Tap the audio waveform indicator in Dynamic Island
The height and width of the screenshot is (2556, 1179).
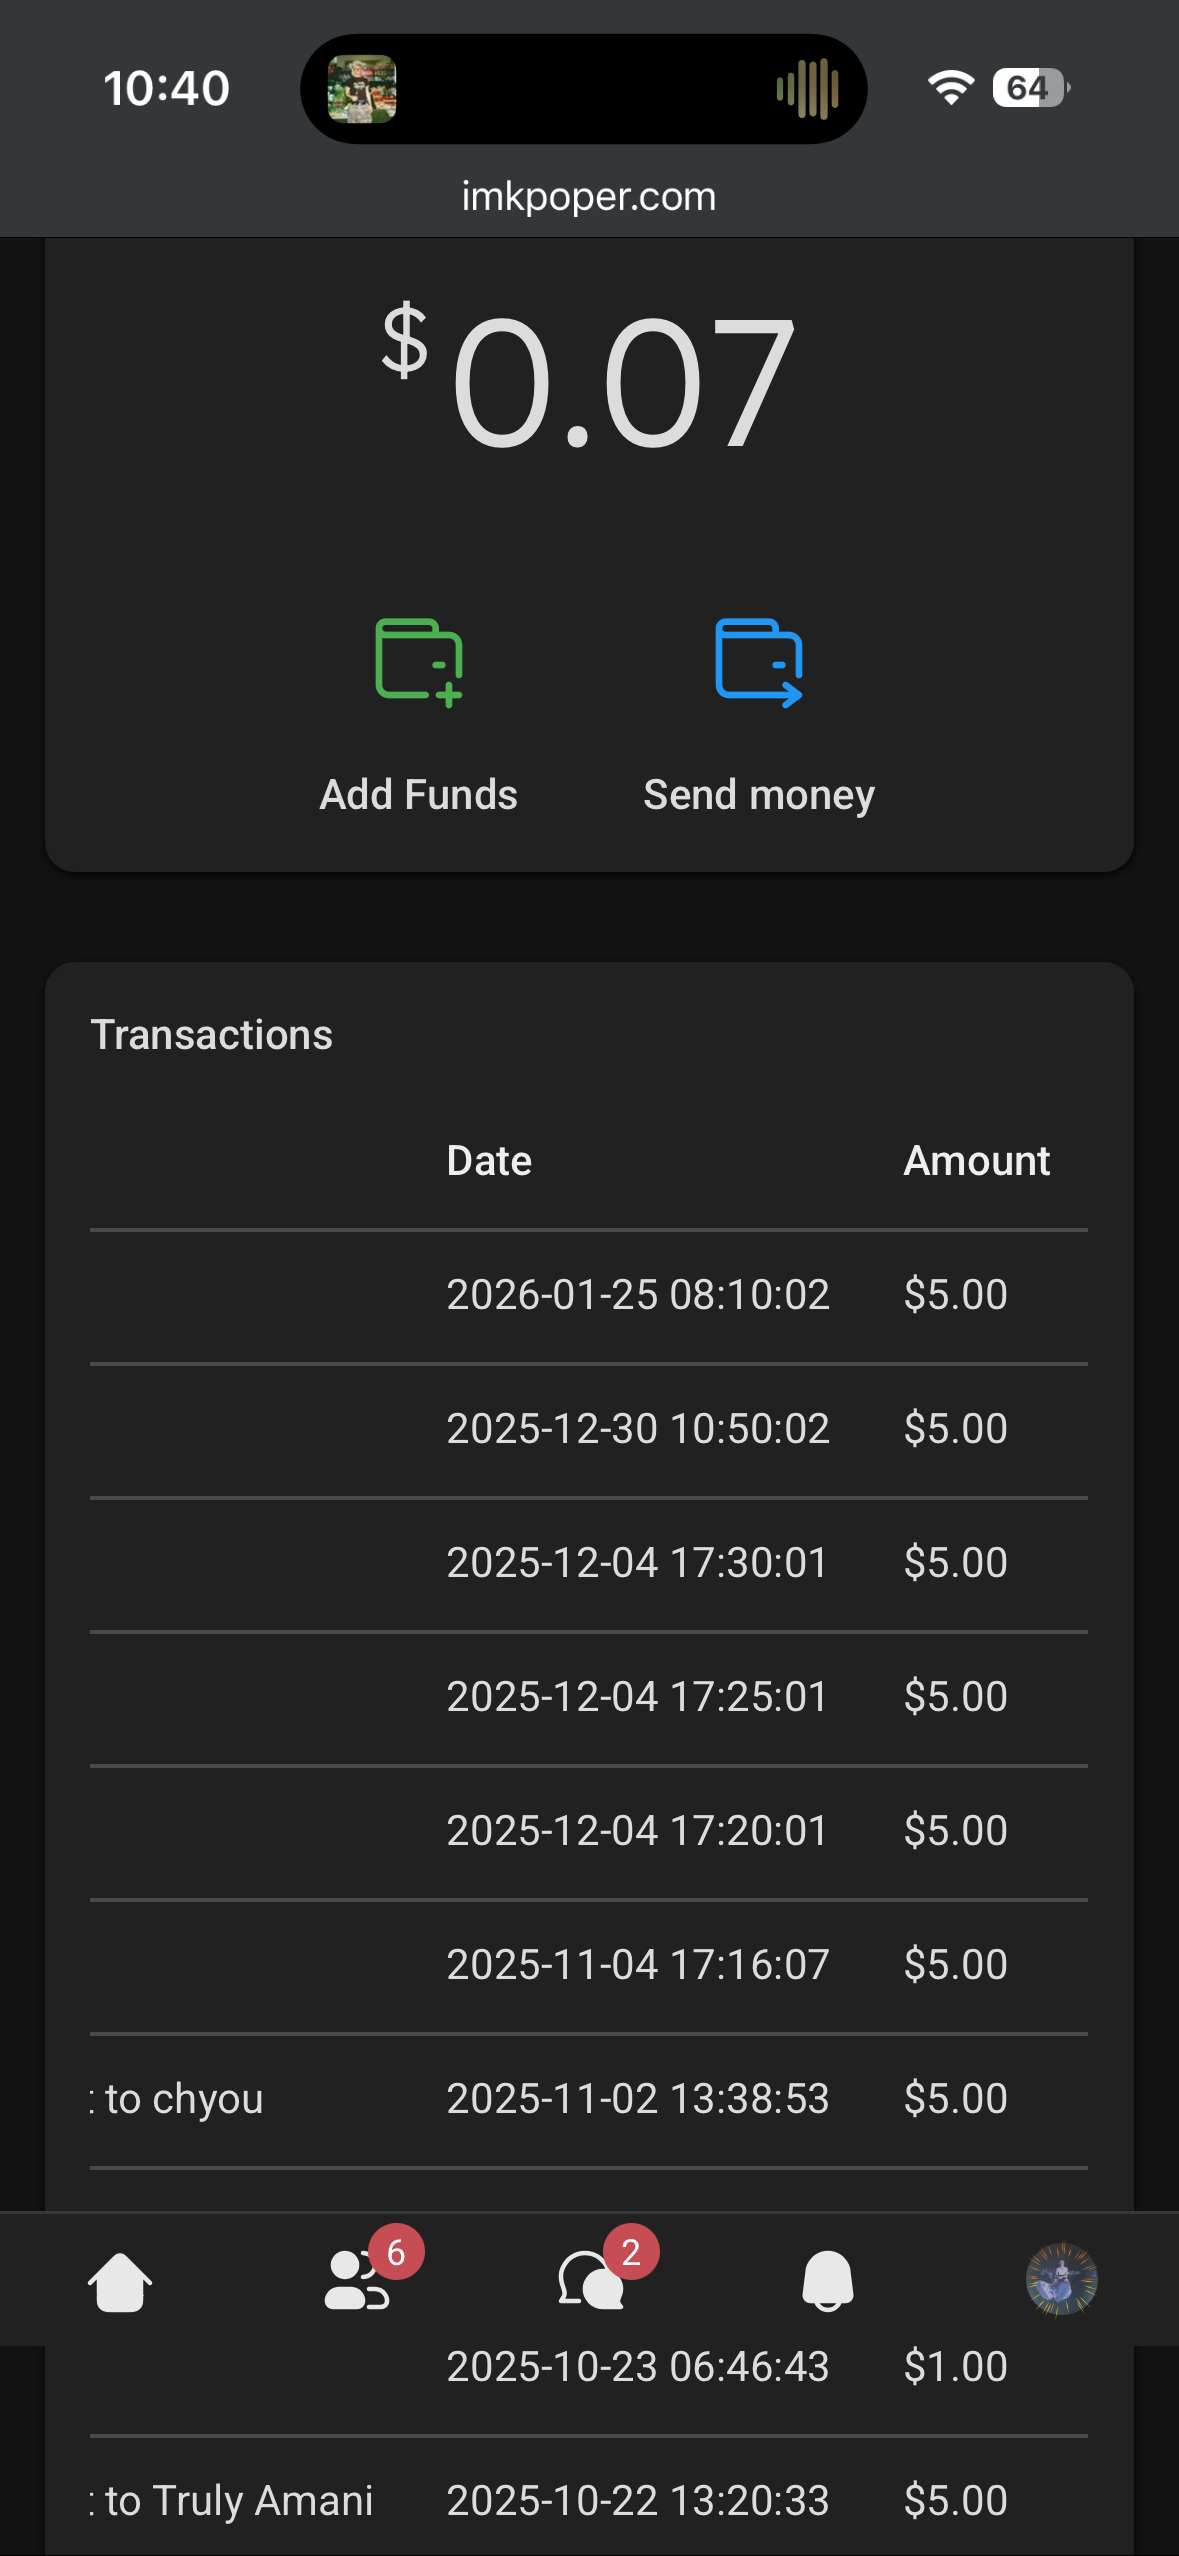tap(807, 89)
